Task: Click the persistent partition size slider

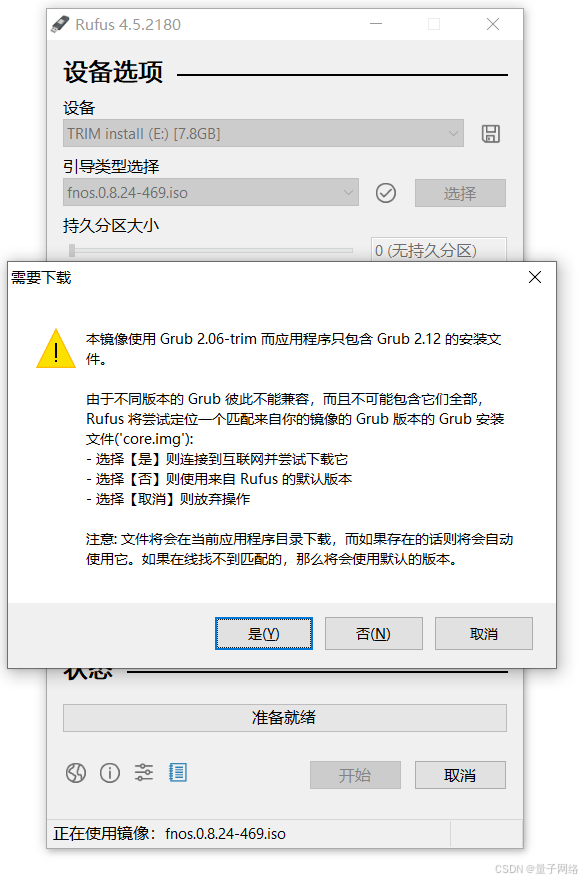Action: coord(210,250)
